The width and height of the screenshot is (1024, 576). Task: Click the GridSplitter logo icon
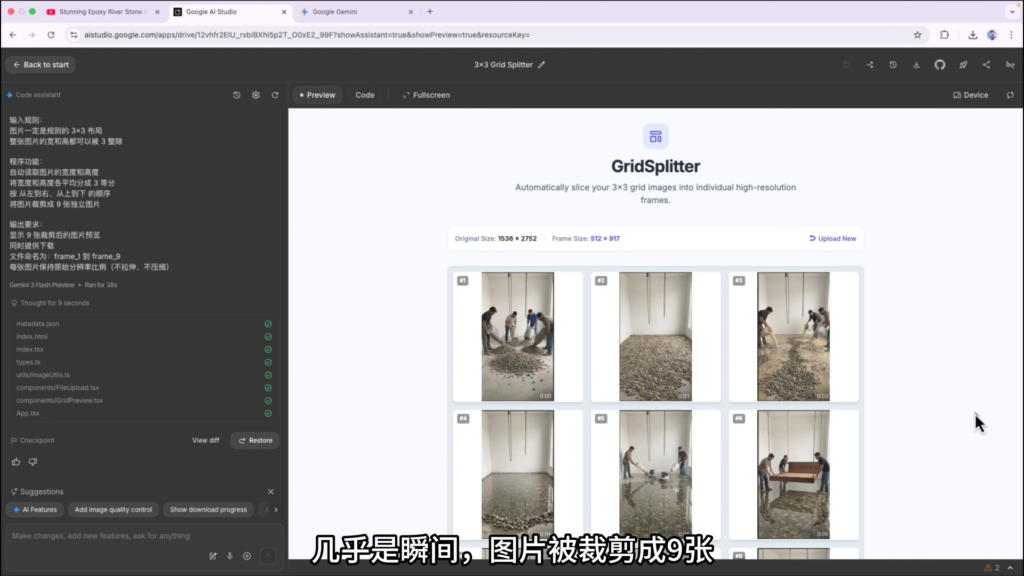tap(656, 136)
